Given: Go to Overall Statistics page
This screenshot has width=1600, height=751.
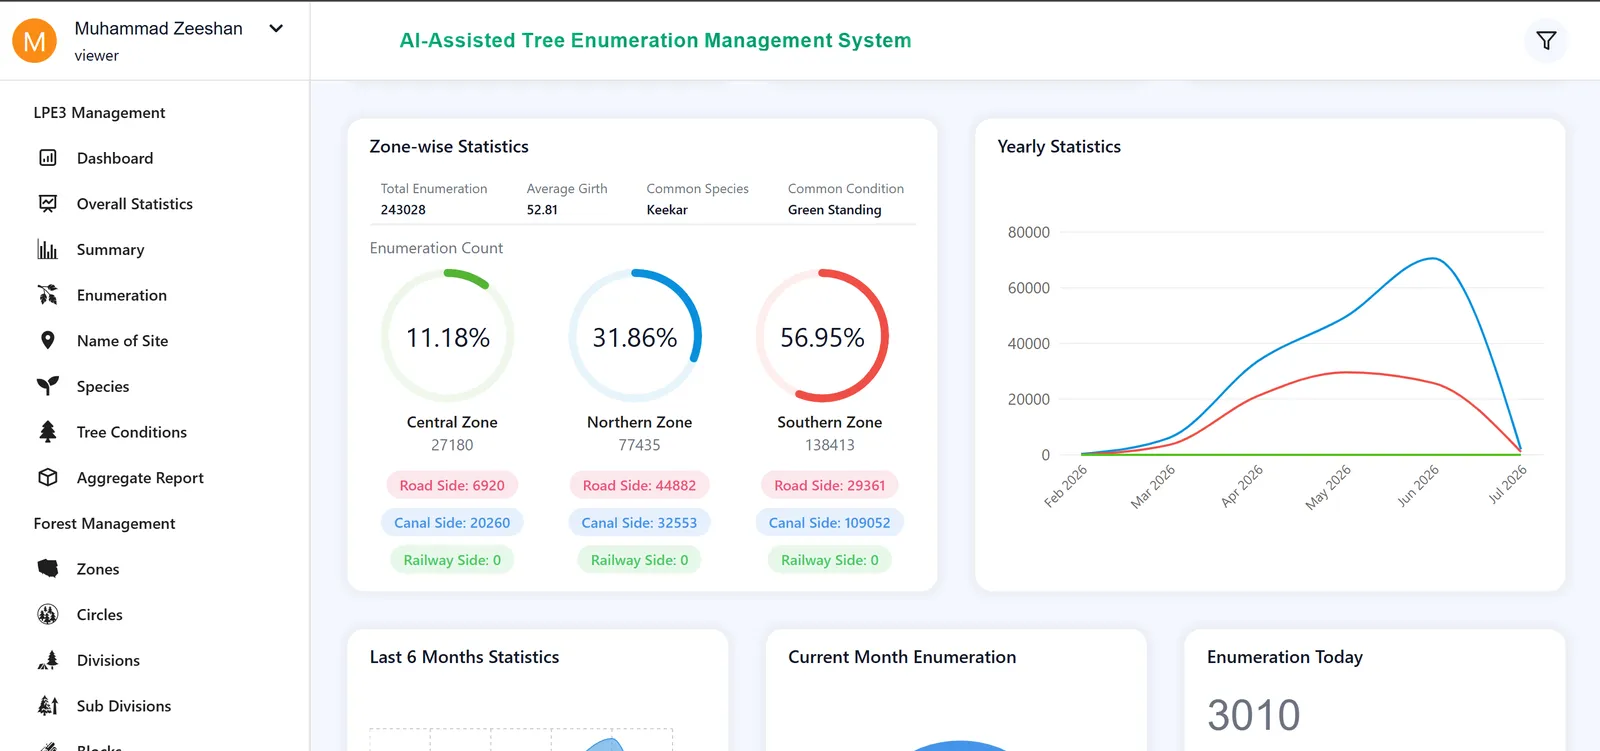Looking at the screenshot, I should (x=135, y=204).
